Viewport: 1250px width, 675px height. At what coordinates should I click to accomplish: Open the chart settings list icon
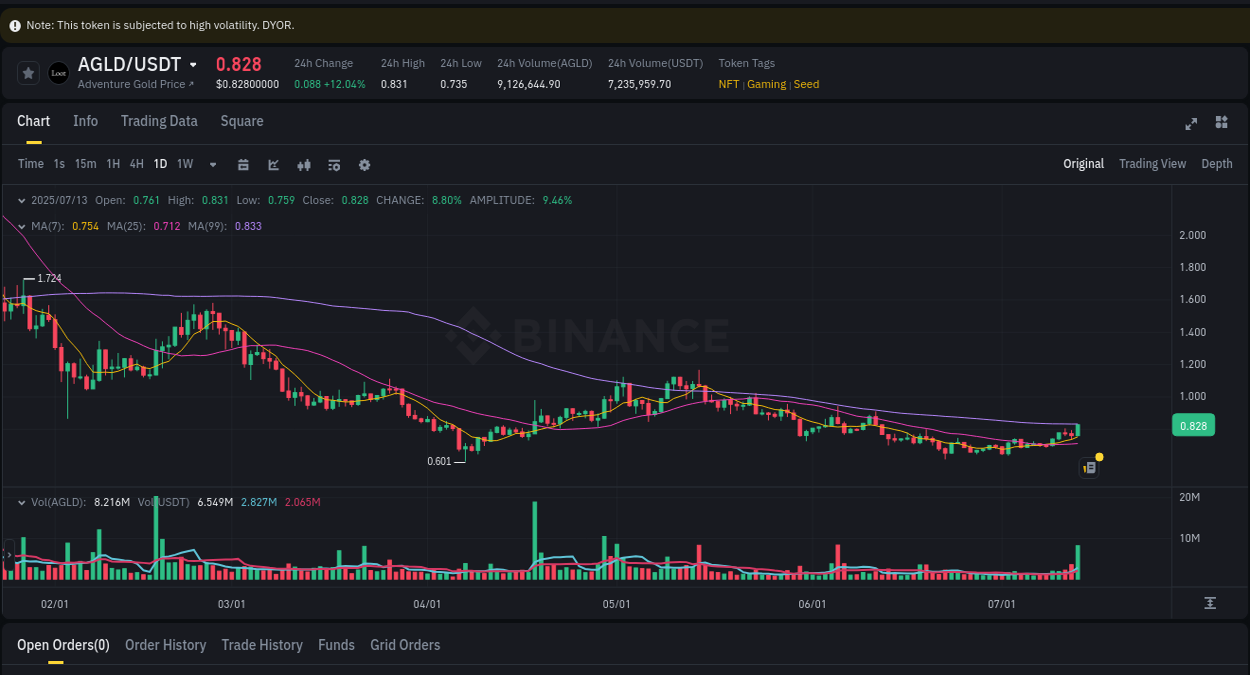334,164
